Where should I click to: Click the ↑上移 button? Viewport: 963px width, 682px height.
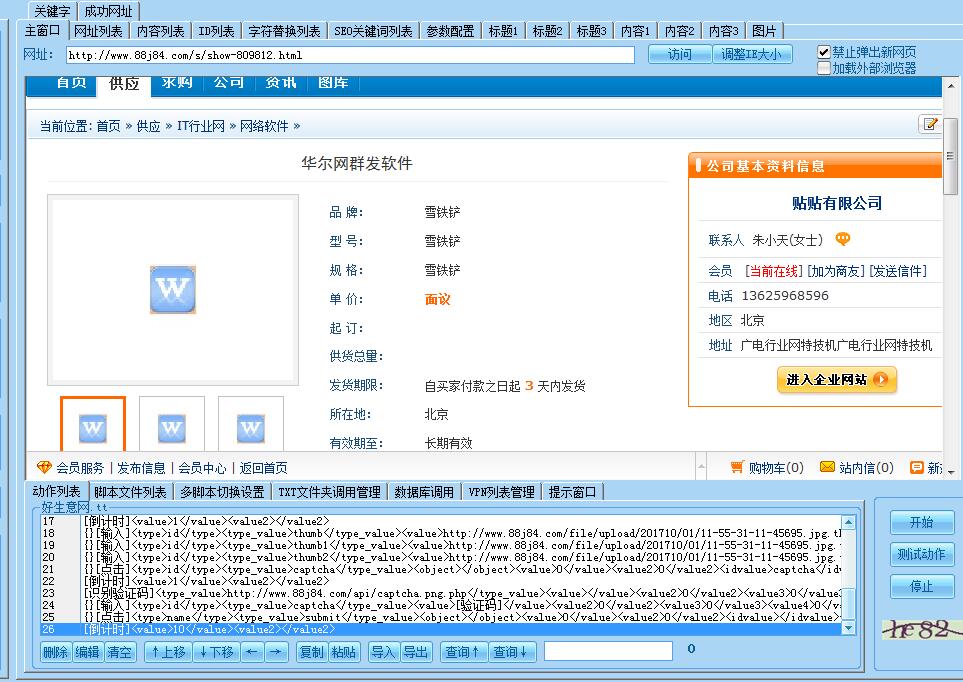click(168, 652)
